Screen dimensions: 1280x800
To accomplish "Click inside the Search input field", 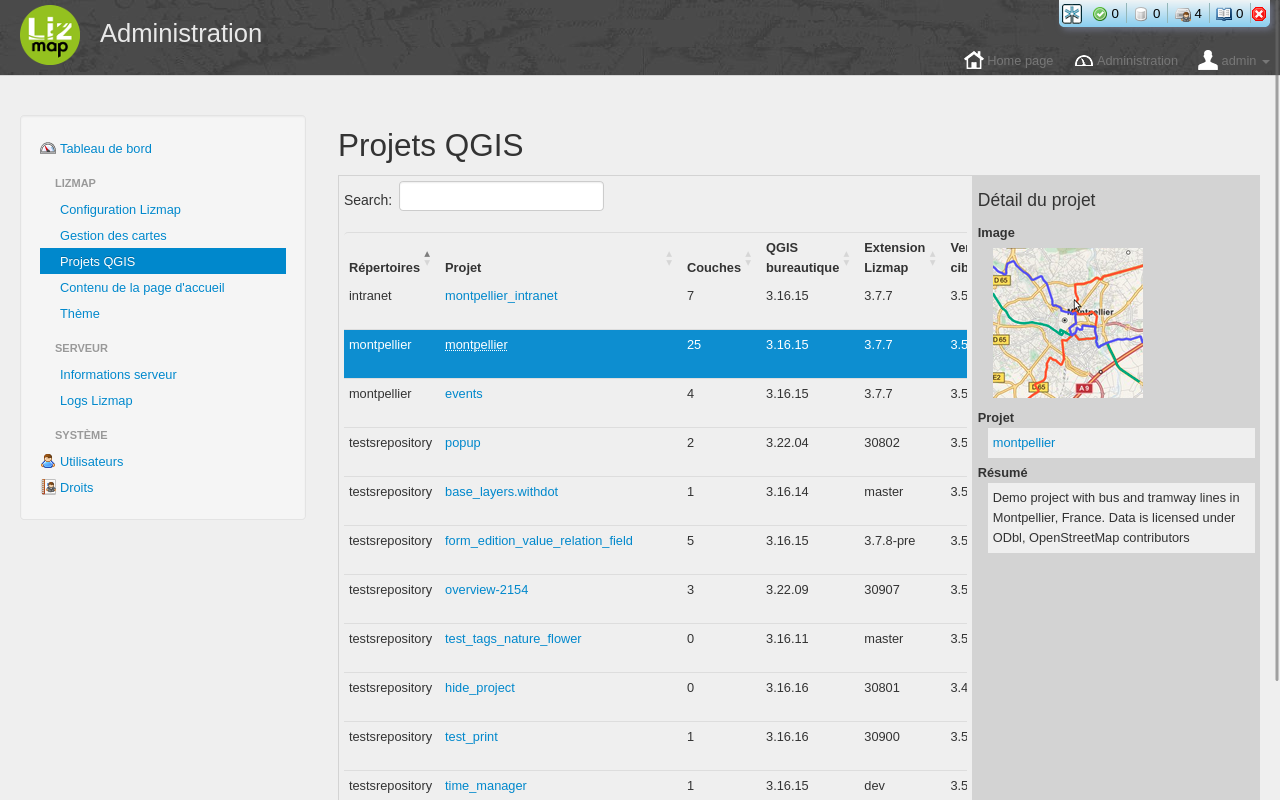I will point(500,196).
